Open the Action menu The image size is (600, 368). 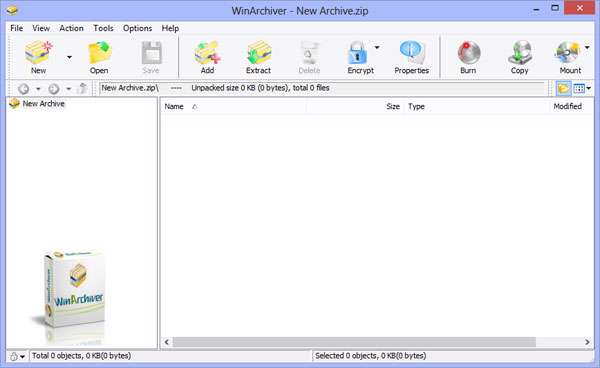coord(71,28)
